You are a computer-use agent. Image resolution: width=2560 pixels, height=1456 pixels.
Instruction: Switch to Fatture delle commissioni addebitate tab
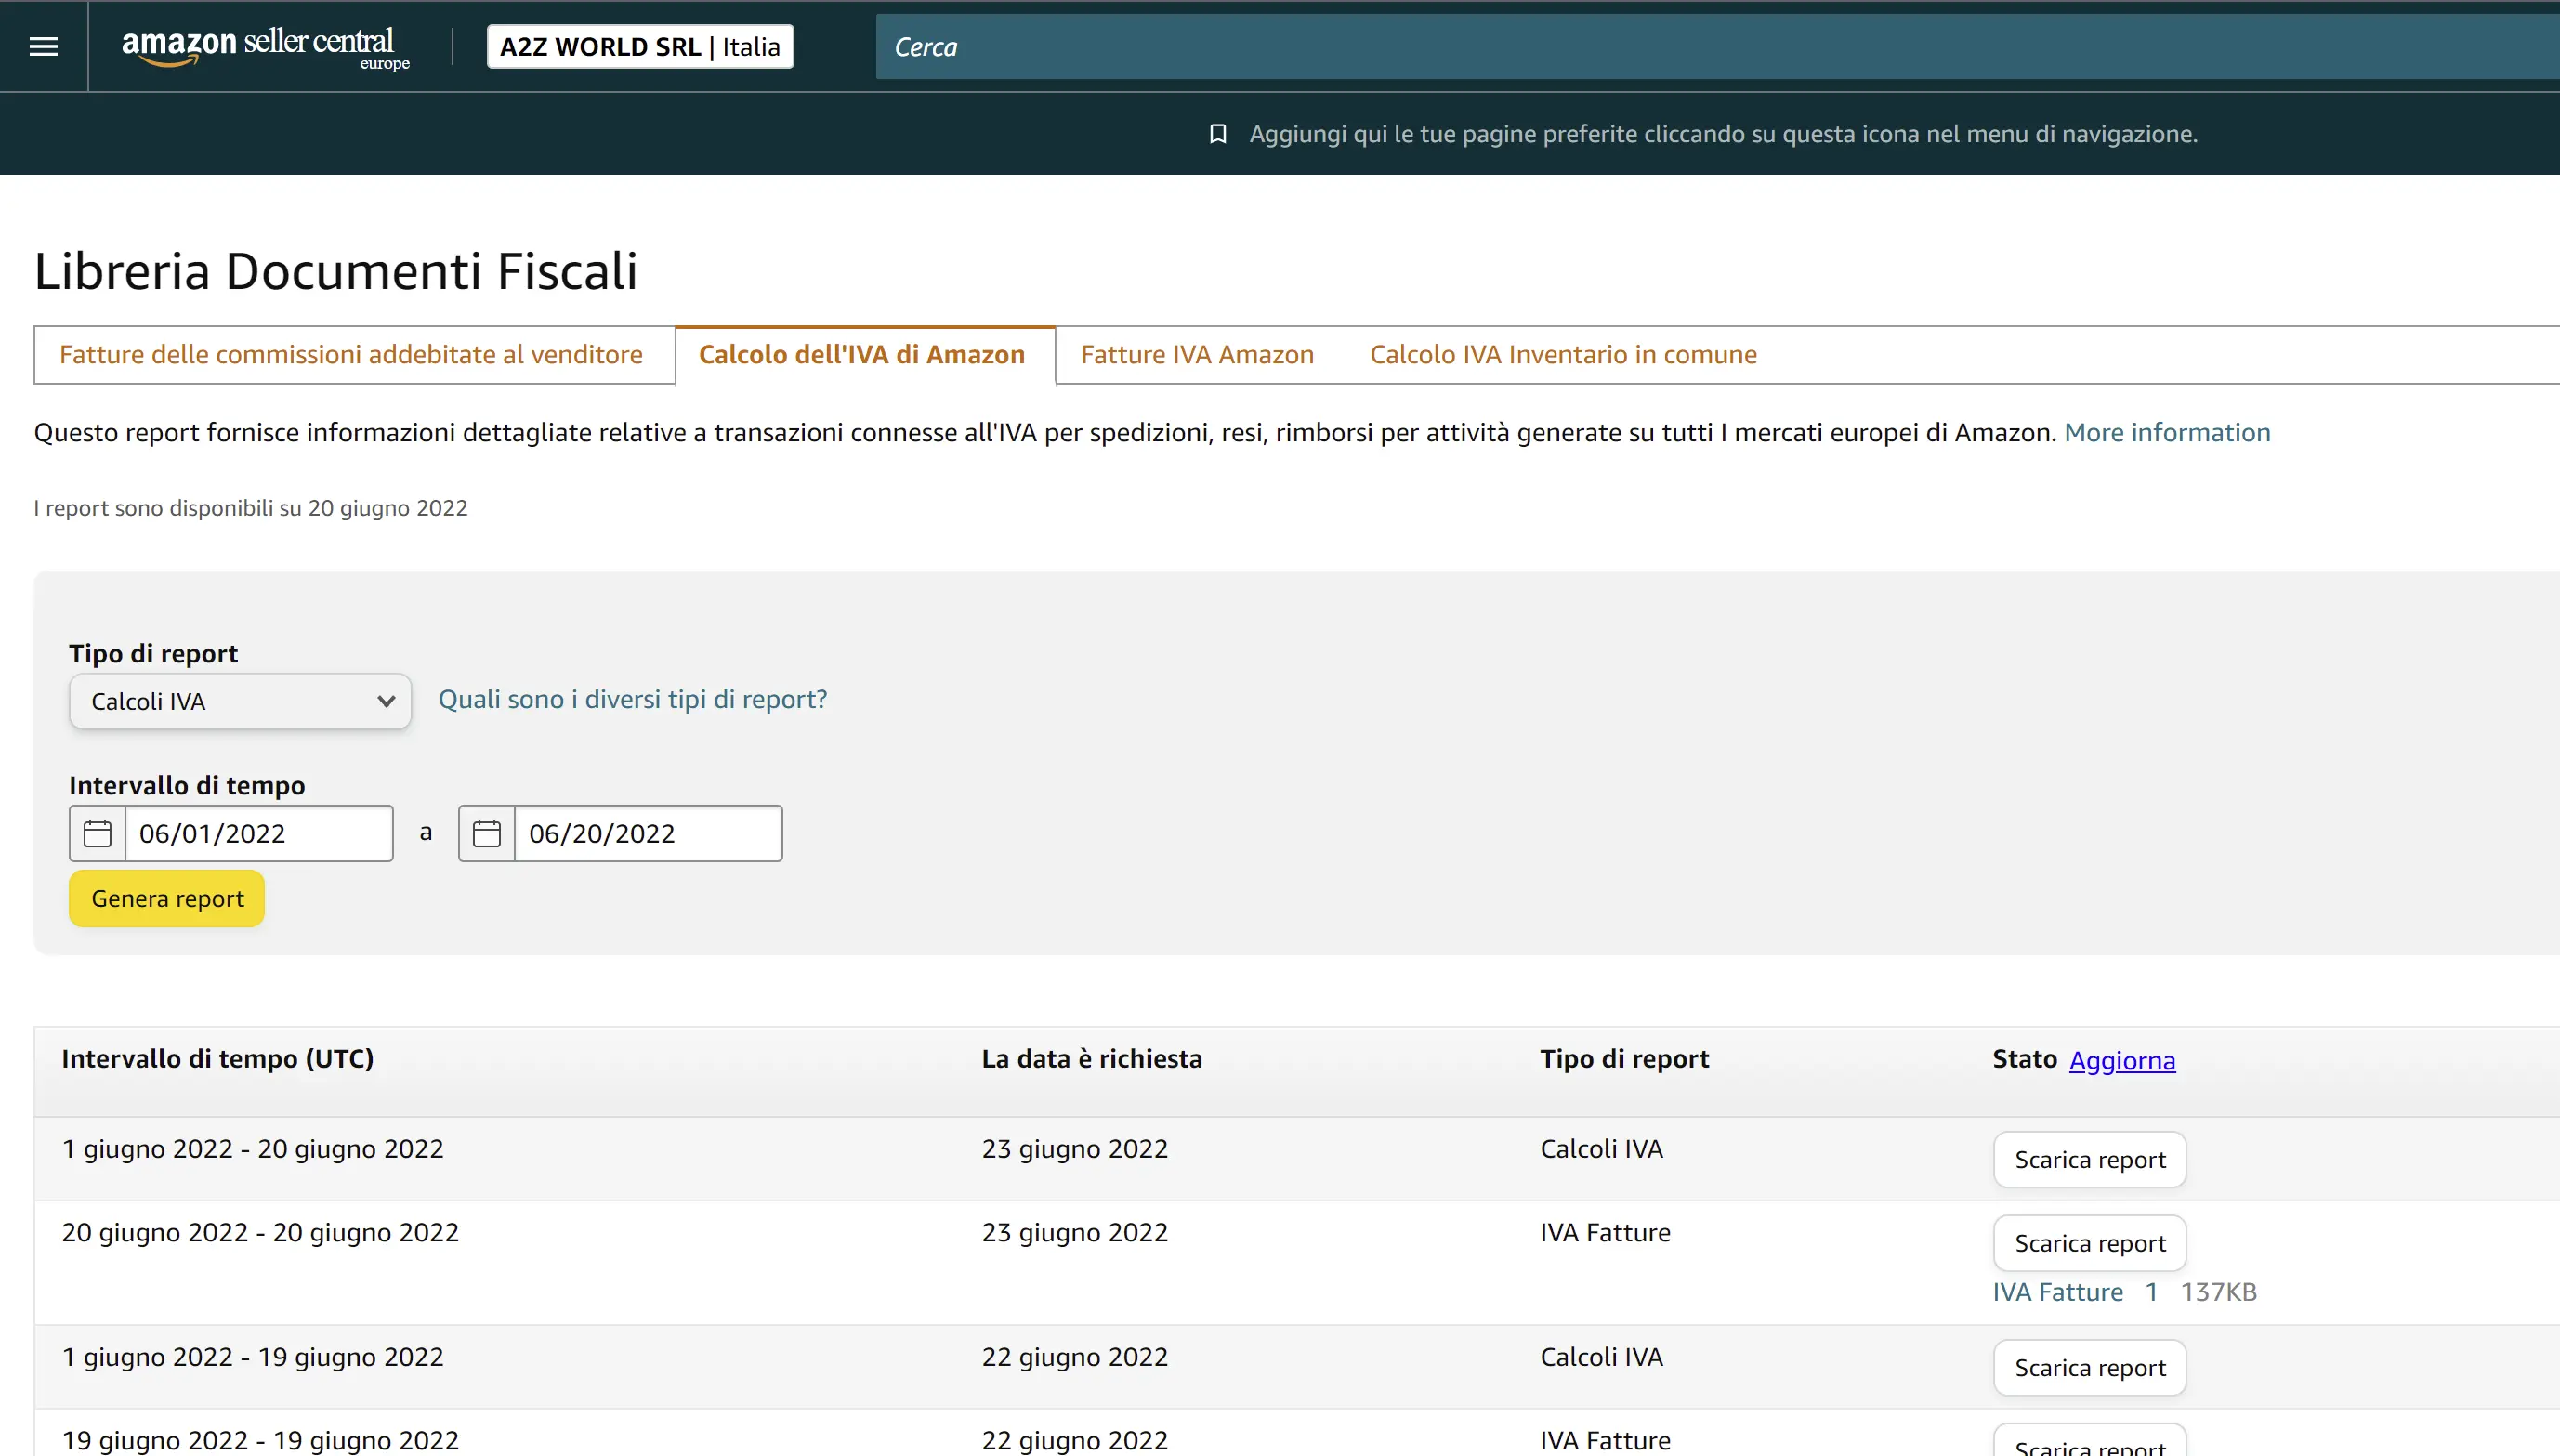point(351,354)
